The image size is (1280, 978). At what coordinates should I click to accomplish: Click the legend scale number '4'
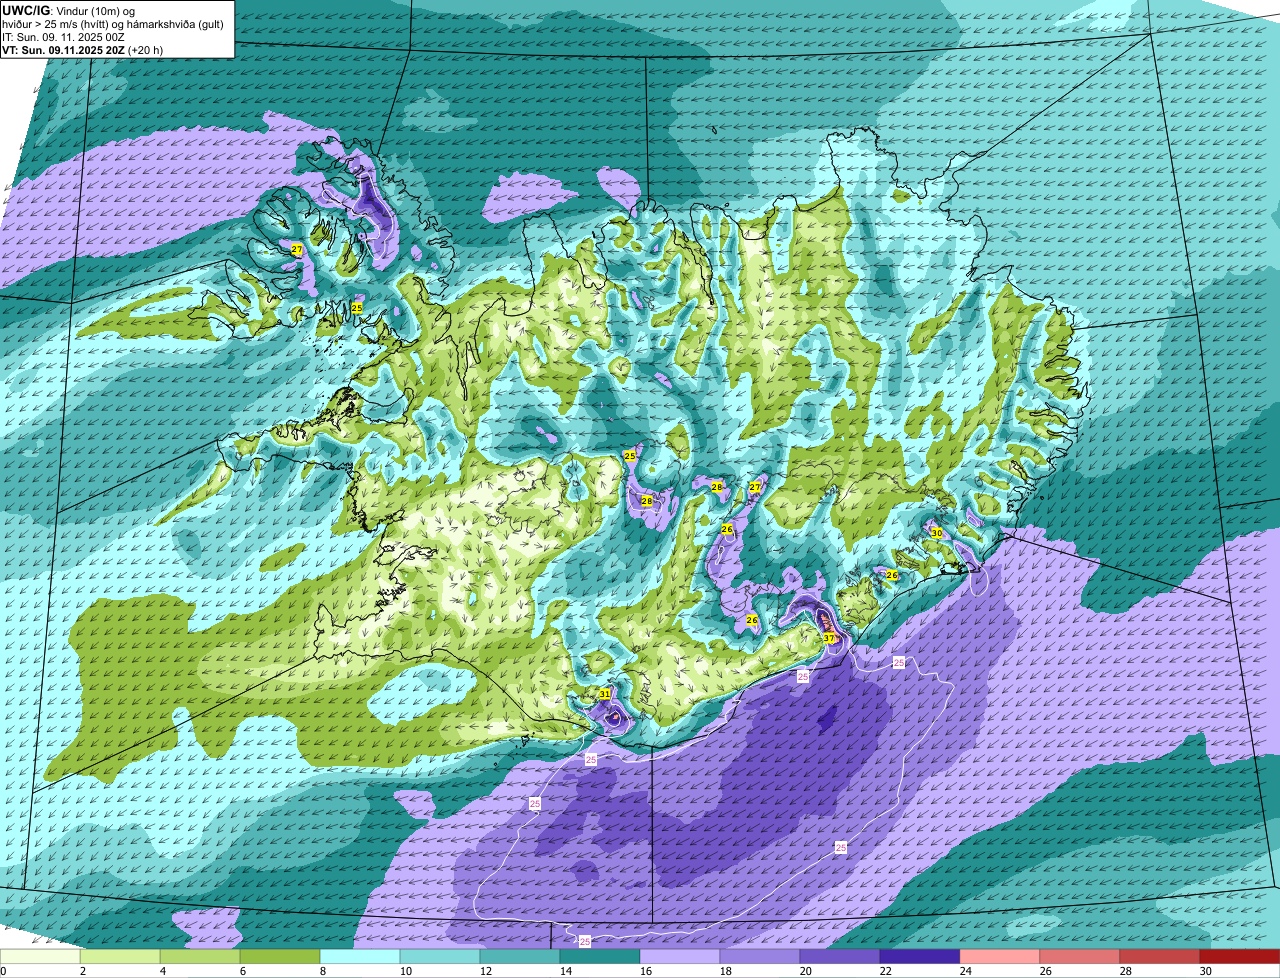coord(162,971)
